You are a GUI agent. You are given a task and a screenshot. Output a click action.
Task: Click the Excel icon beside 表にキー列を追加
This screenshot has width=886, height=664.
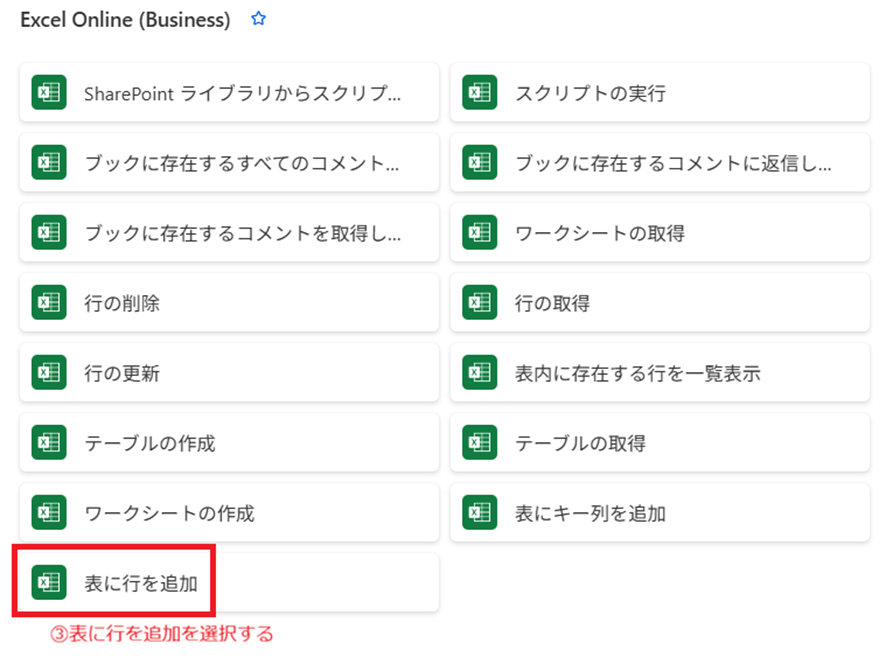pyautogui.click(x=479, y=513)
